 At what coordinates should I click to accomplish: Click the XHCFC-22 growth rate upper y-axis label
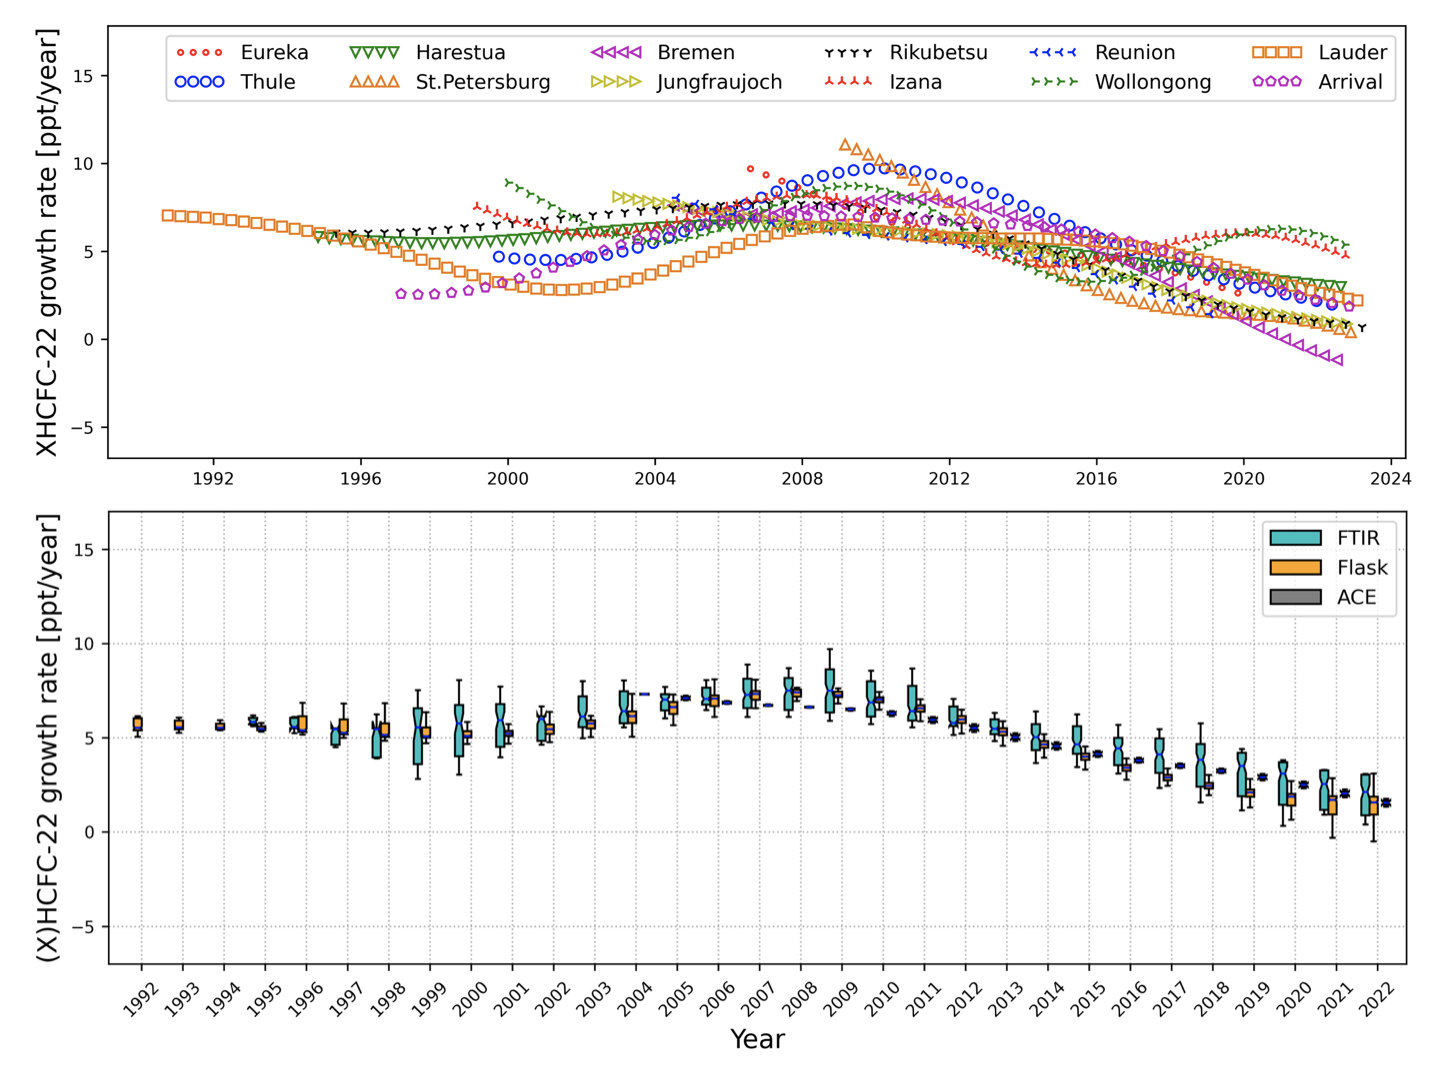(47, 243)
